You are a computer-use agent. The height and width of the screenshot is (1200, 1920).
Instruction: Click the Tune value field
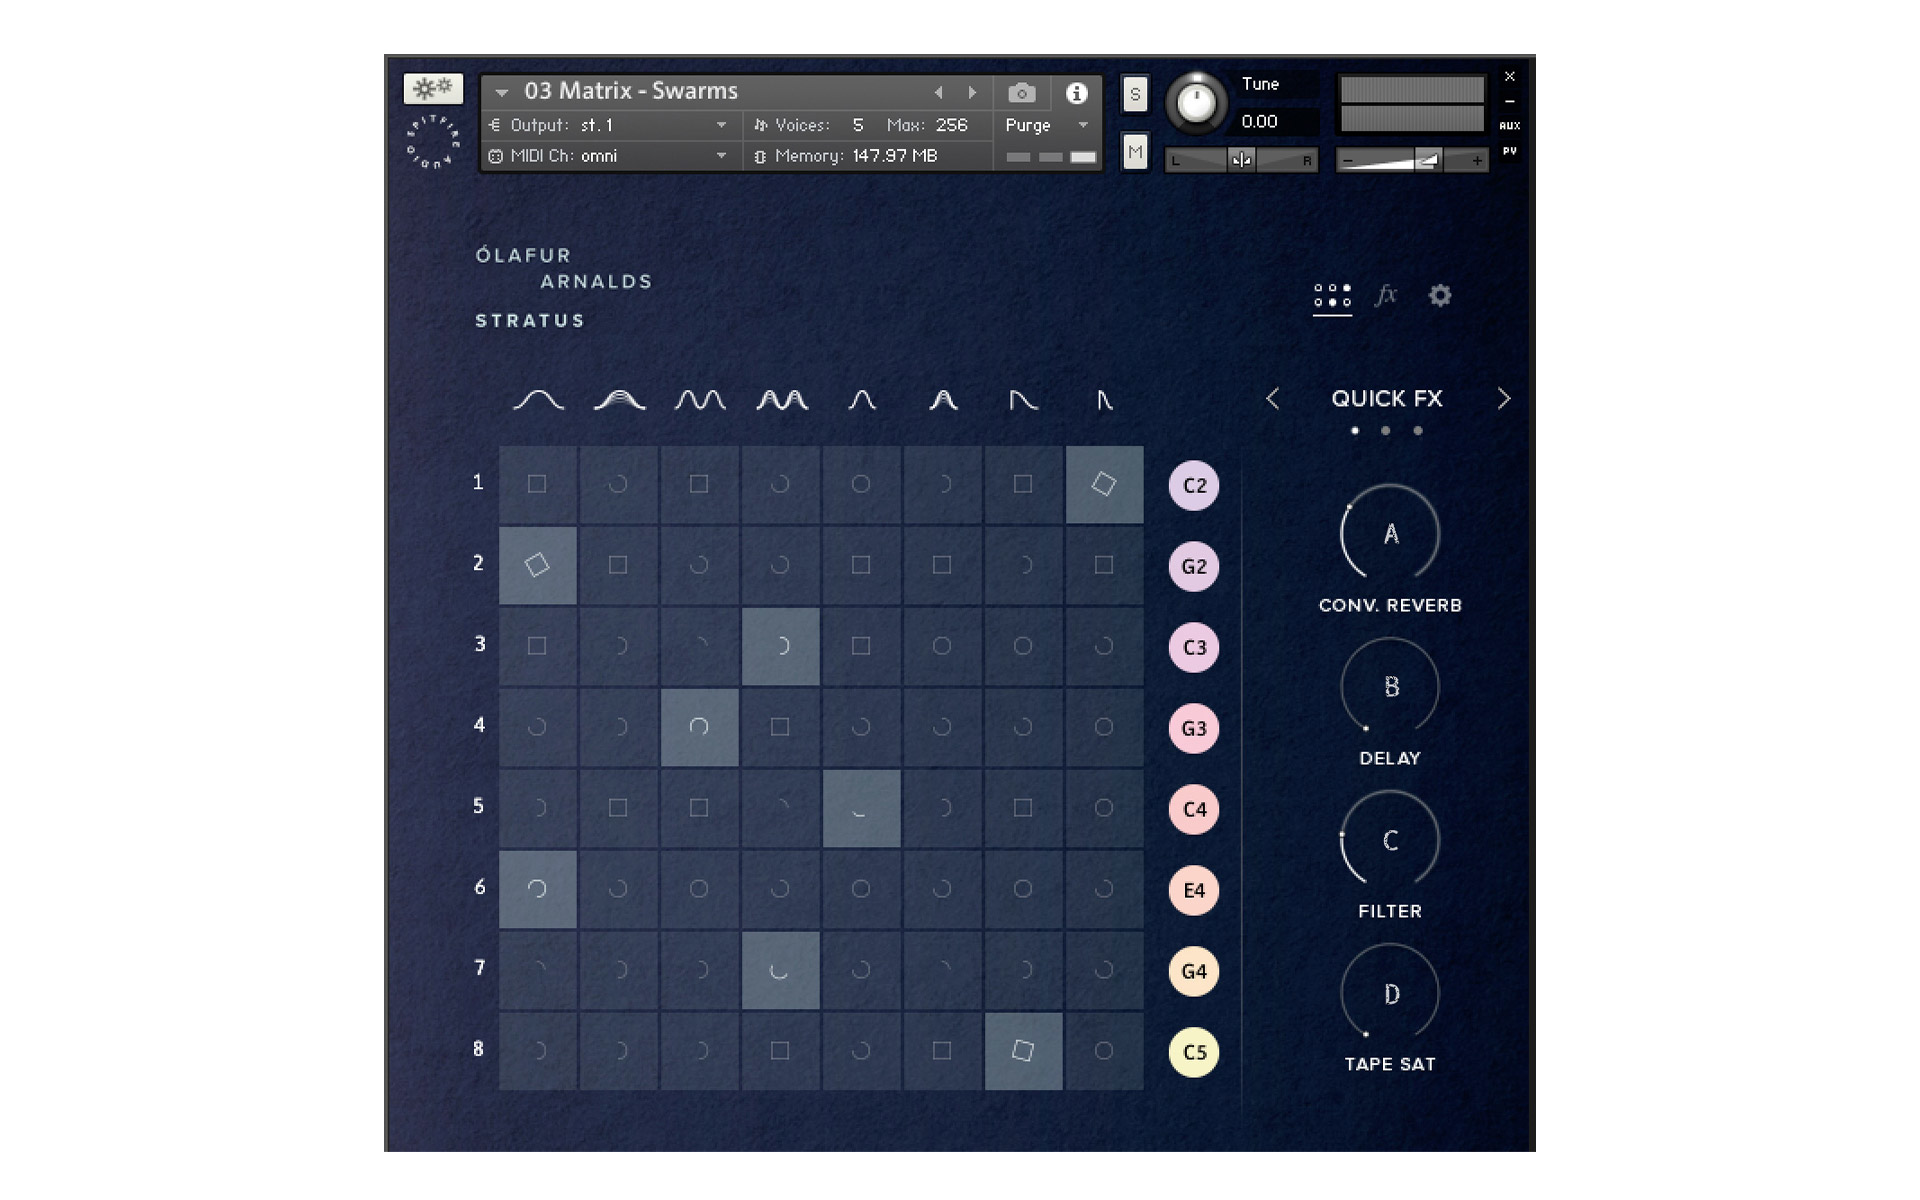(x=1260, y=121)
